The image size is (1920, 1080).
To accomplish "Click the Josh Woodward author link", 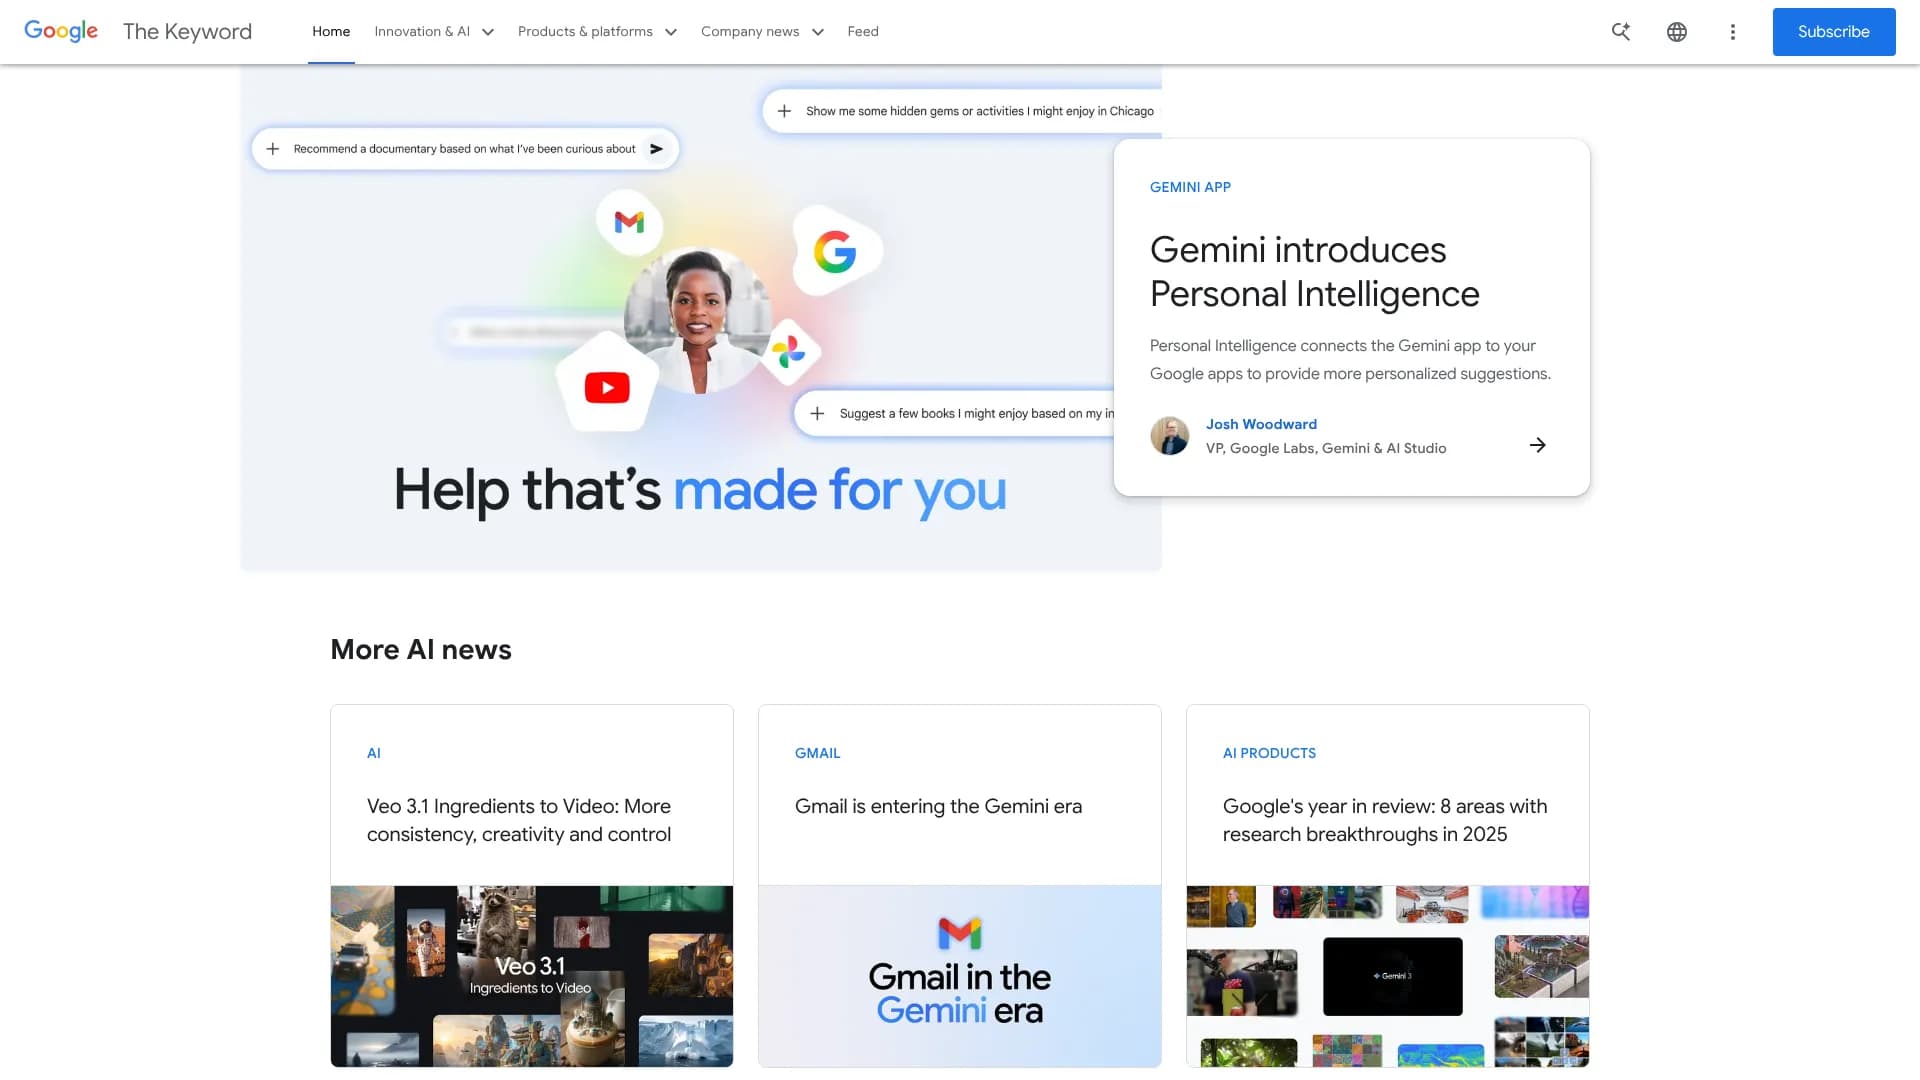I will [1261, 424].
